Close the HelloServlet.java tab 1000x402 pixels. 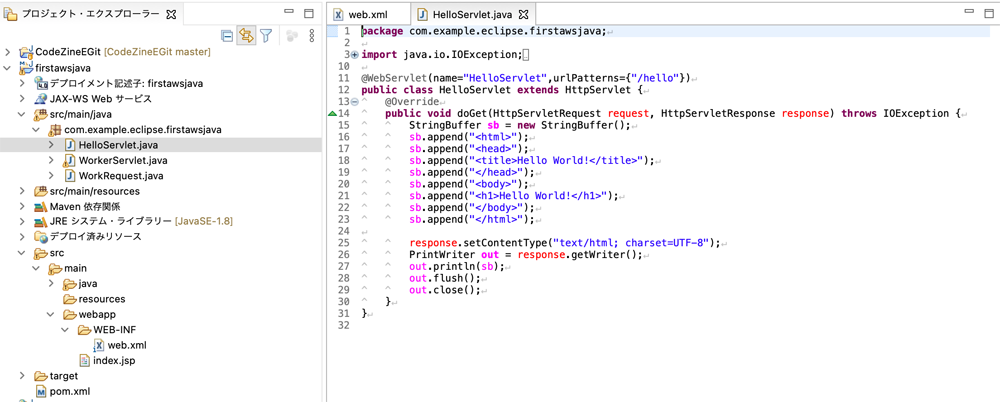pyautogui.click(x=523, y=13)
